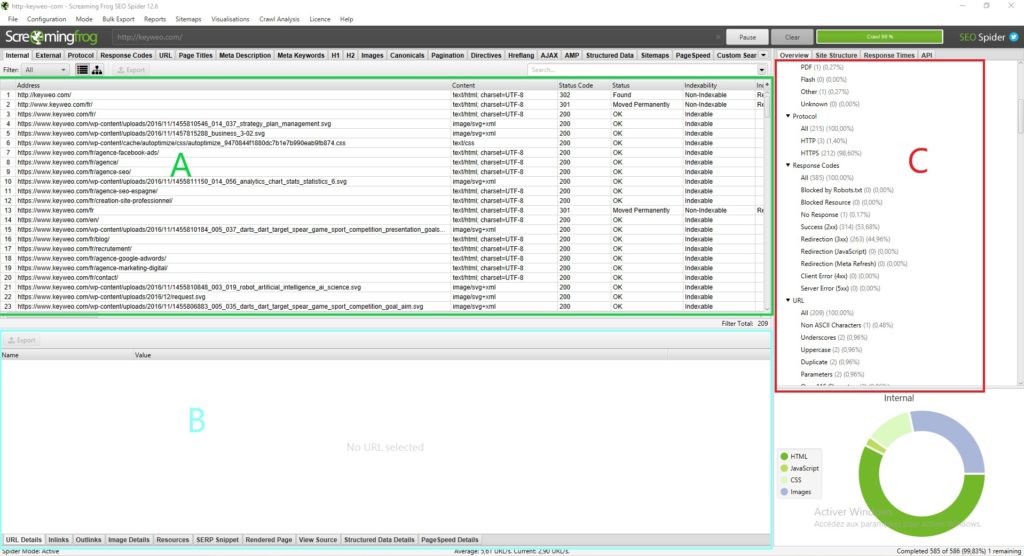
Task: Switch to the Response Codes tab
Action: tap(126, 56)
